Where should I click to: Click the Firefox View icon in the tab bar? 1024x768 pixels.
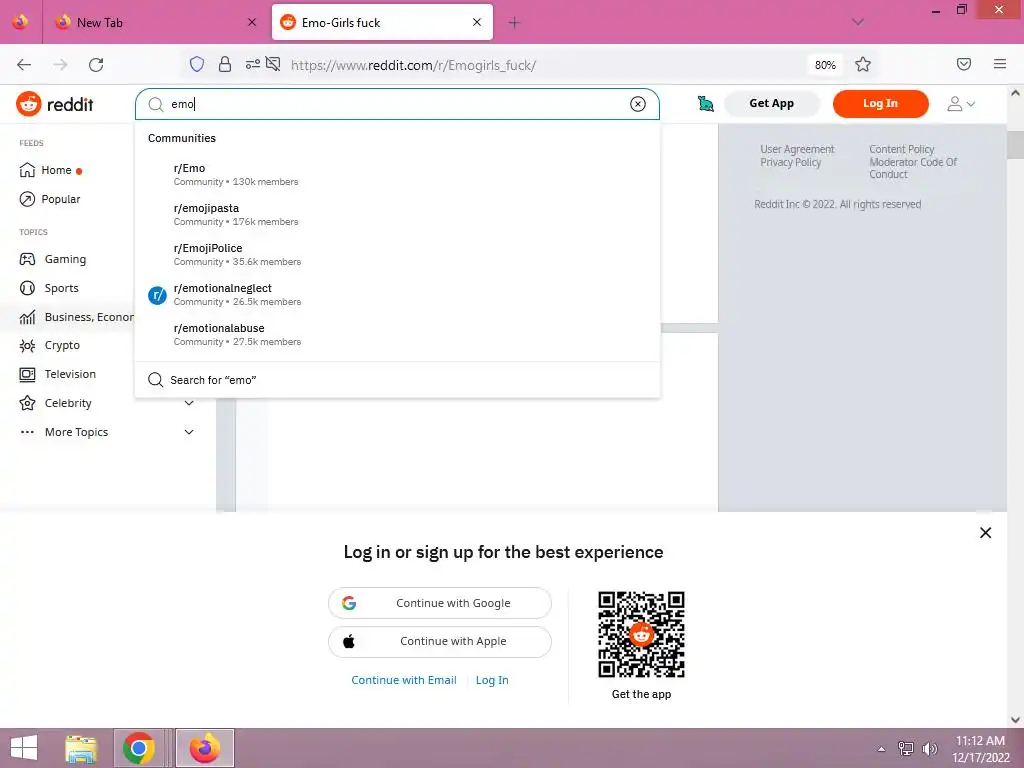pyautogui.click(x=20, y=22)
